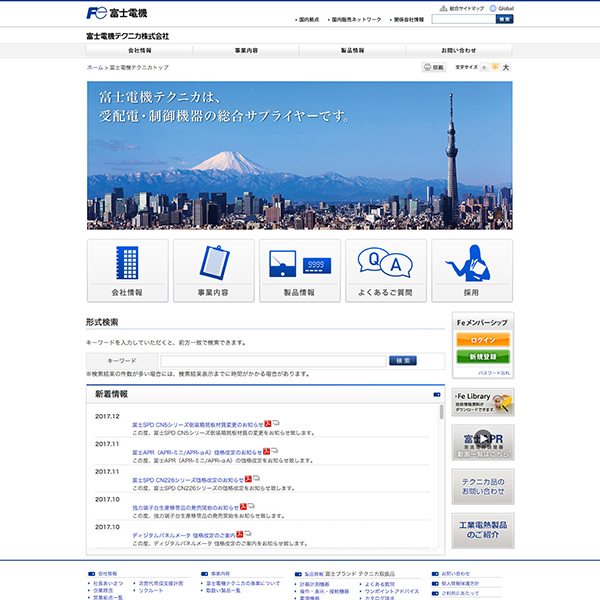Click the orange ログイン button
The width and height of the screenshot is (600, 600).
tap(483, 340)
